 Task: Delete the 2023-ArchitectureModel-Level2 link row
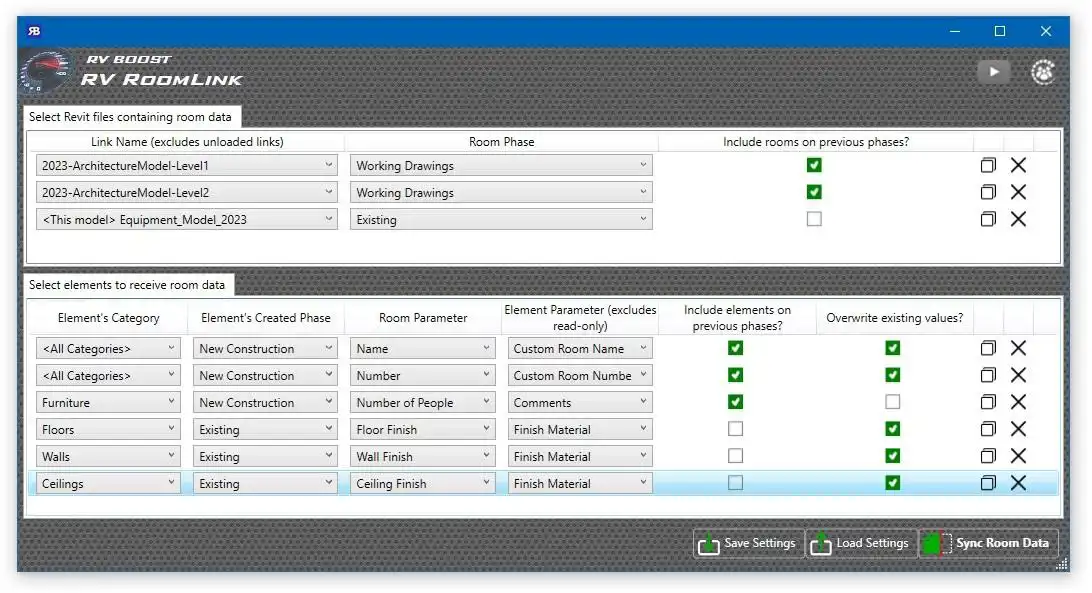pyautogui.click(x=1018, y=192)
